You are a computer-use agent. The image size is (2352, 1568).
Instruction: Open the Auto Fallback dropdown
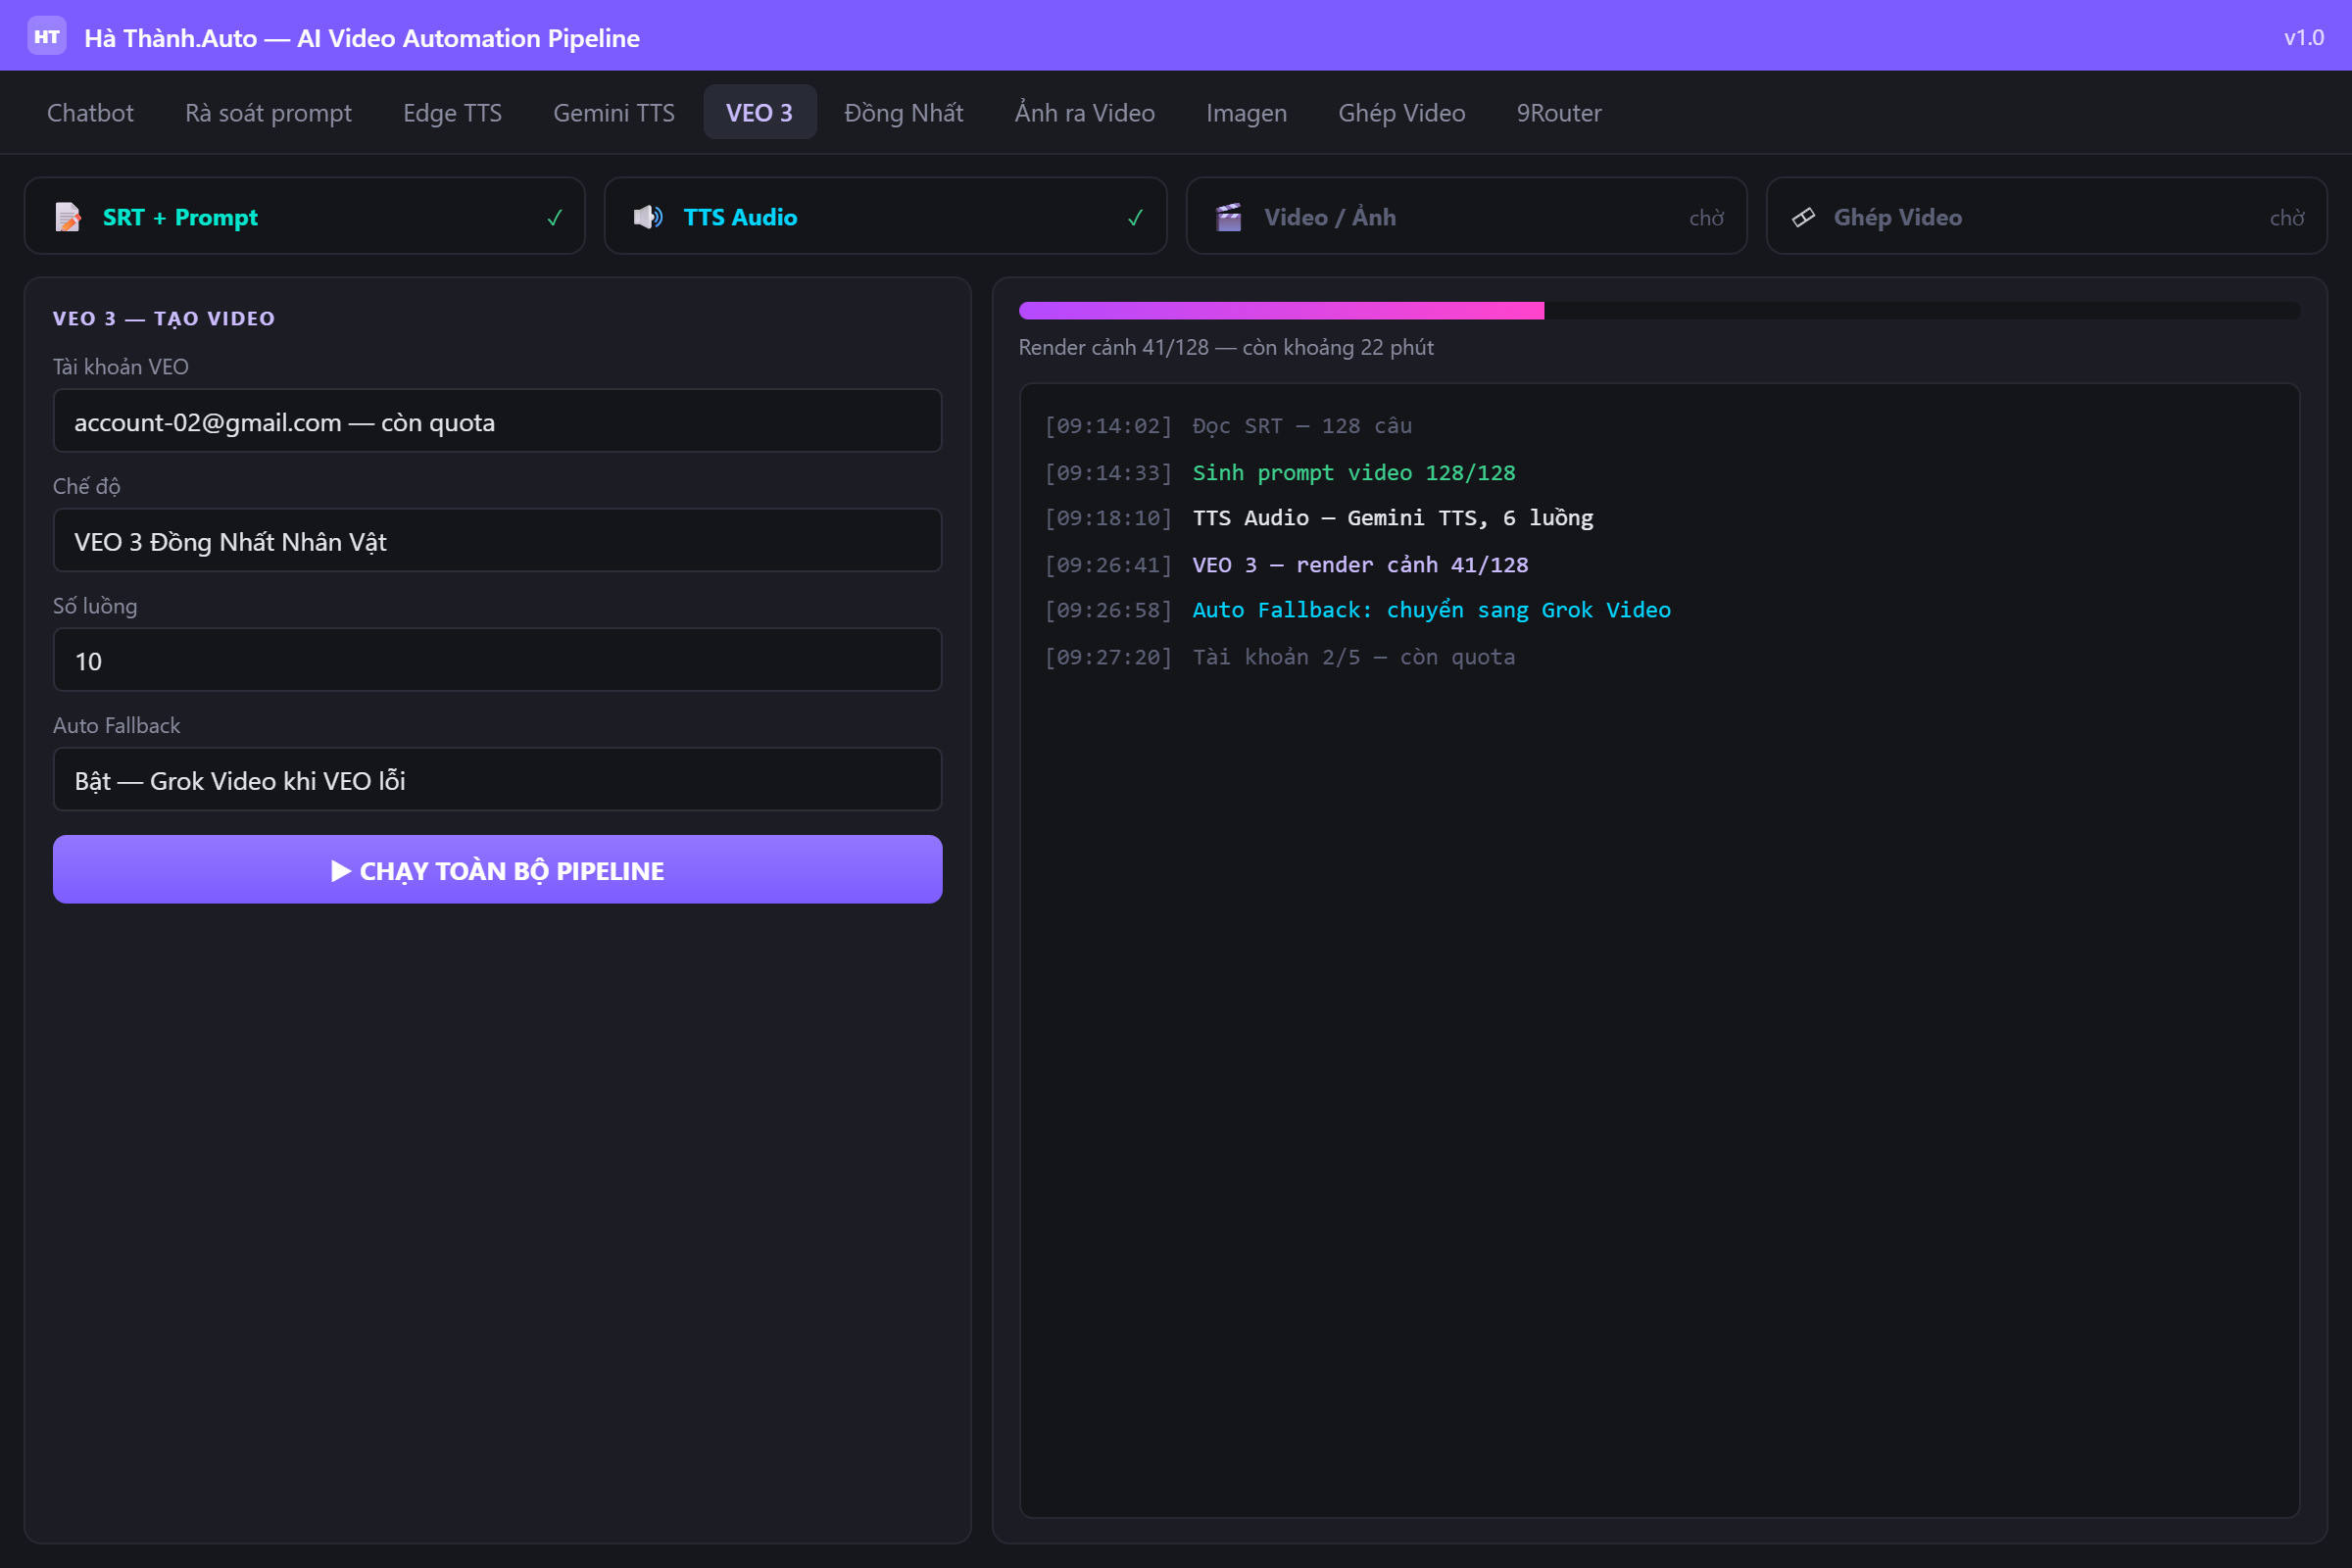click(x=497, y=780)
